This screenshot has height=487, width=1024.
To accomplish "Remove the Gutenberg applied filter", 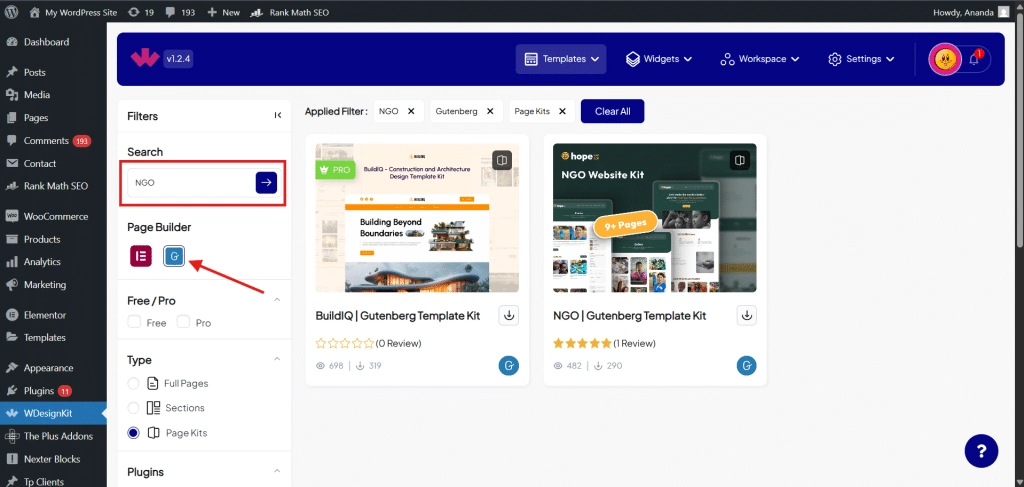I will coord(490,111).
